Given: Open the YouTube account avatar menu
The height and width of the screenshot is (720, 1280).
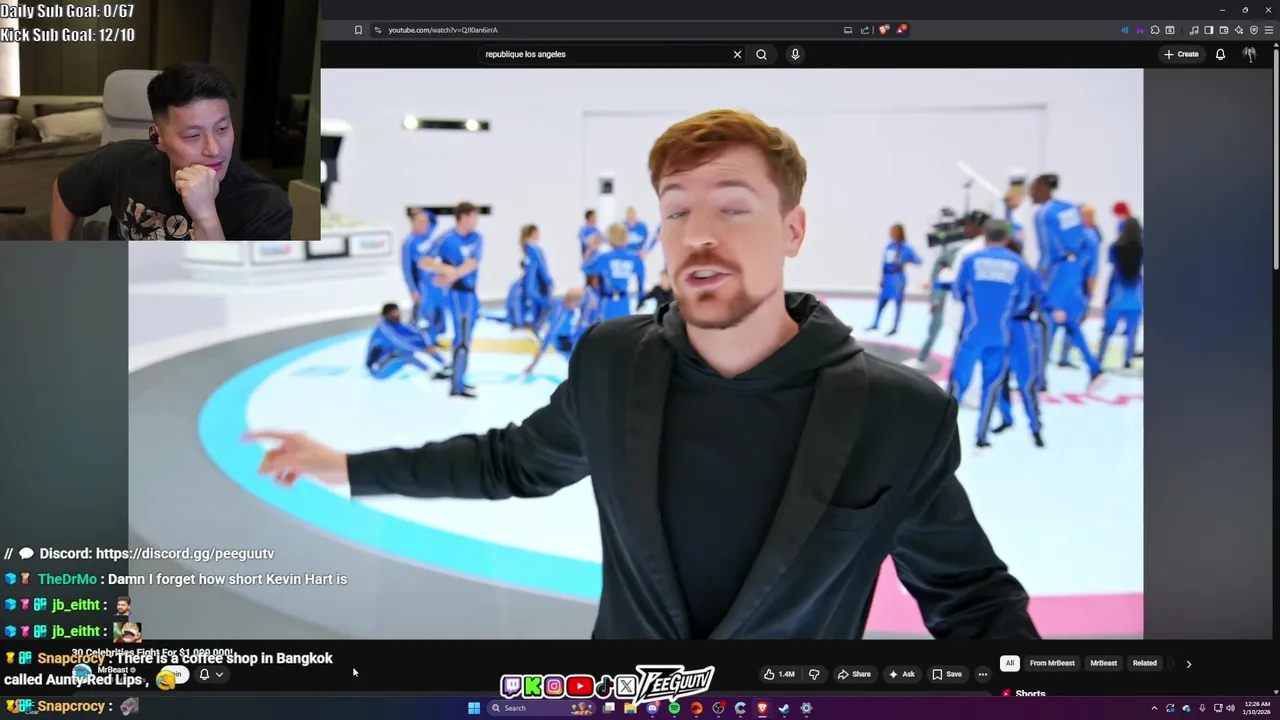Looking at the screenshot, I should pos(1249,54).
